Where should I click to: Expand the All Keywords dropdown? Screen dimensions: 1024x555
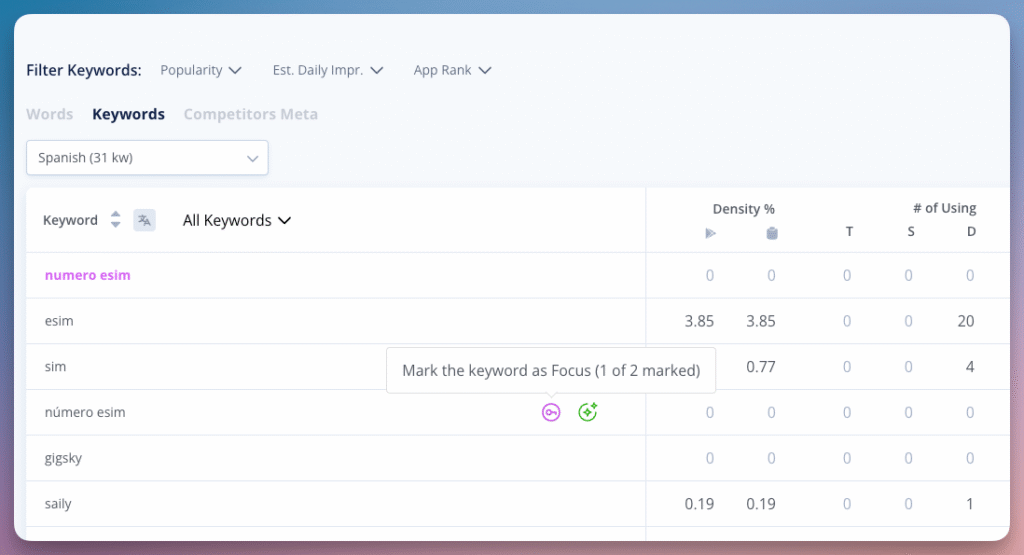click(237, 220)
